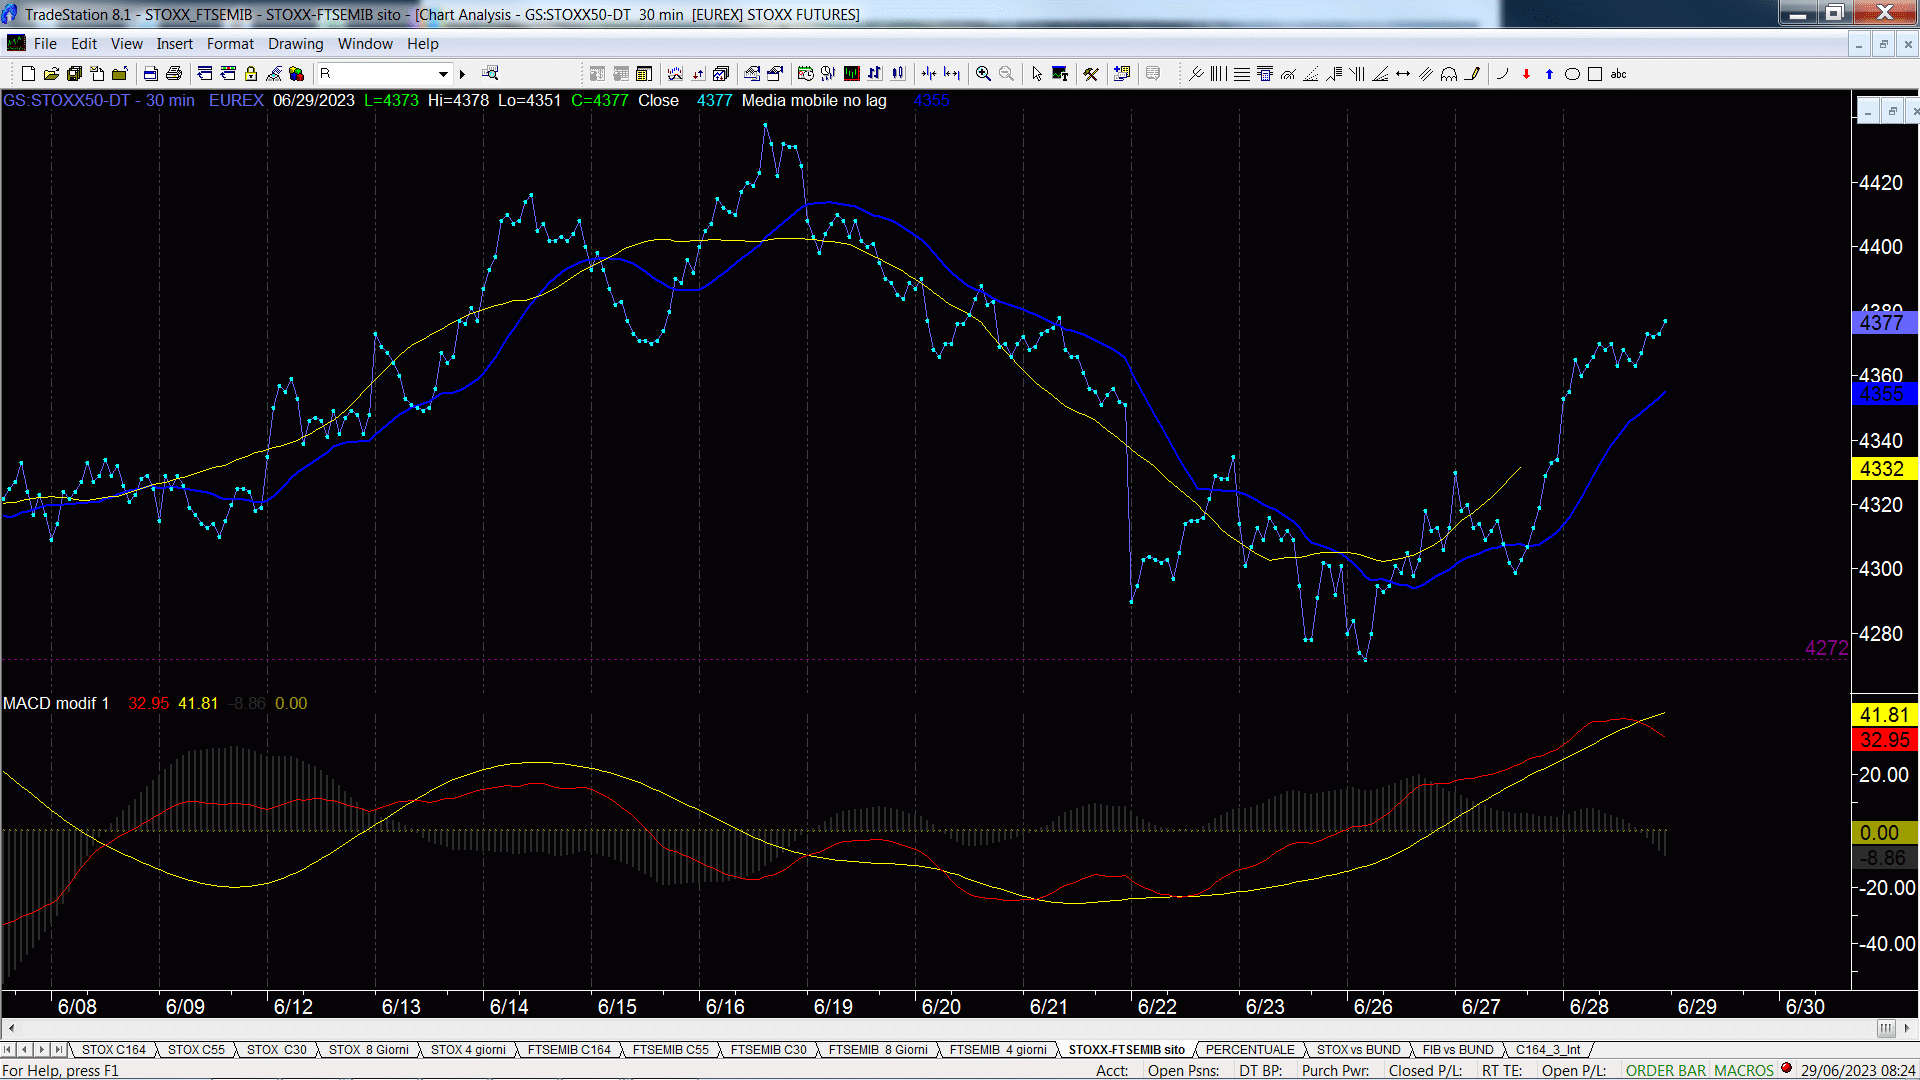
Task: Open the File menu
Action: pos(45,44)
